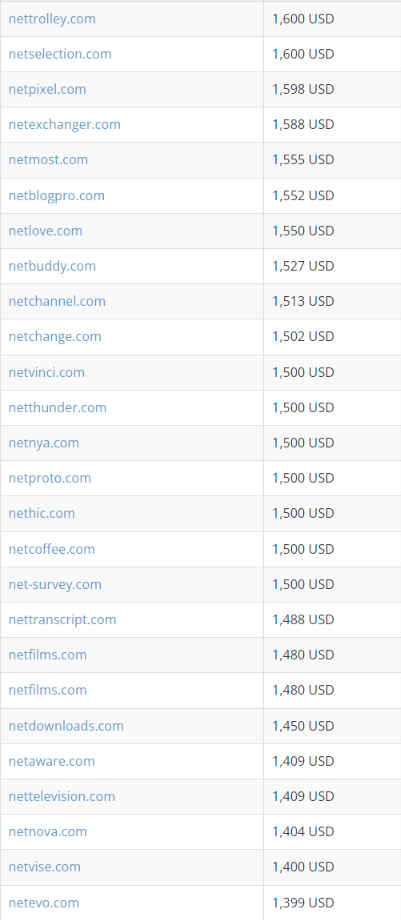Open the netvinci.com domain
This screenshot has width=401, height=920.
pyautogui.click(x=46, y=372)
